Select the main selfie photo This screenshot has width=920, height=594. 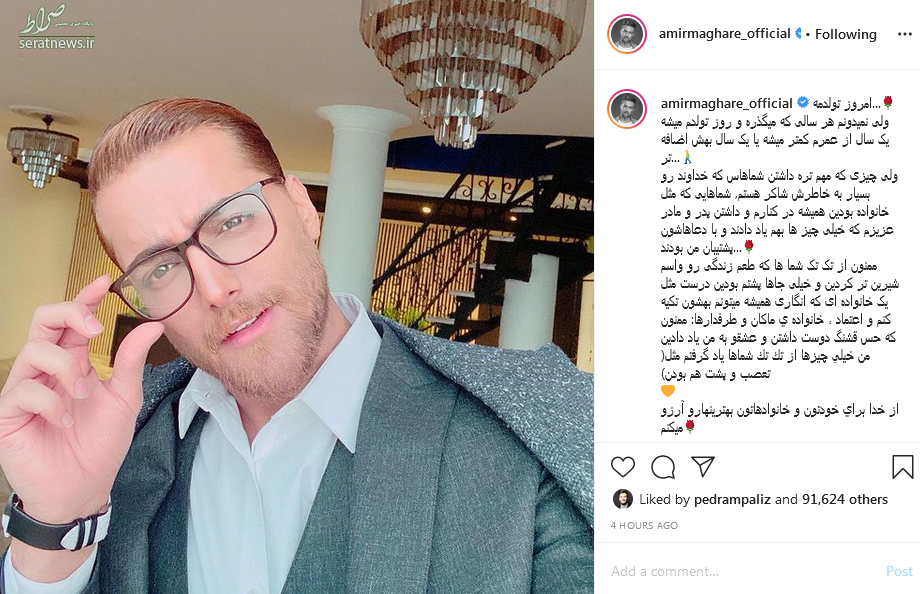pyautogui.click(x=297, y=297)
